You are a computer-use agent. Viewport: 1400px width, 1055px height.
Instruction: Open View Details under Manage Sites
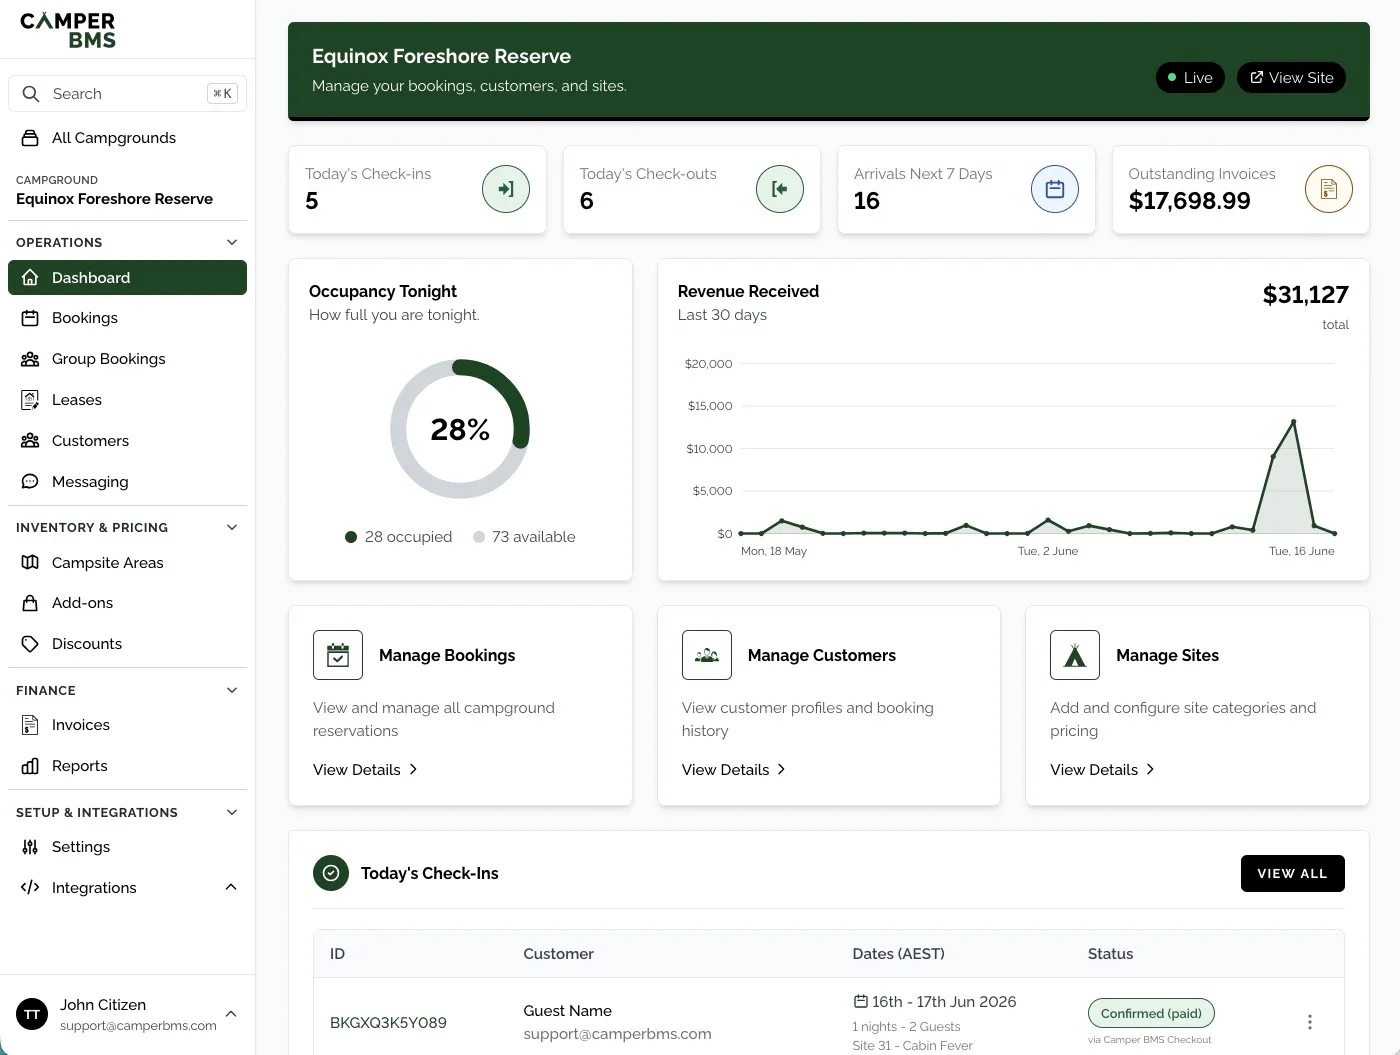click(x=1102, y=770)
